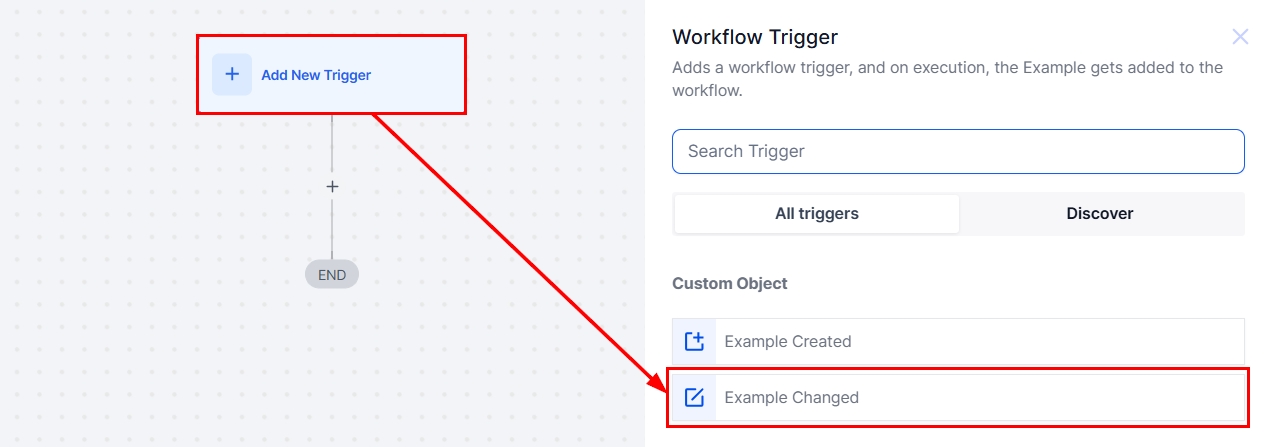Viewport: 1272px width, 447px height.
Task: Click the "Add New Trigger" label text
Action: tap(316, 75)
